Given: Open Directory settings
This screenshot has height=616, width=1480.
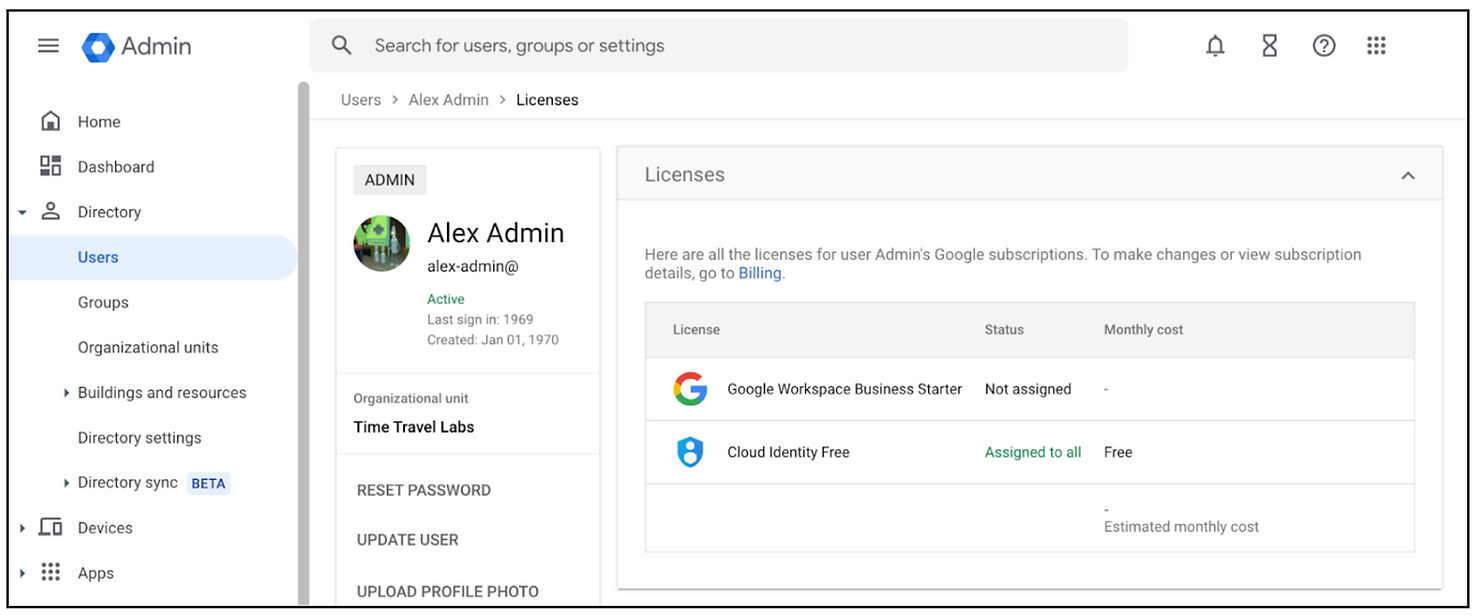Looking at the screenshot, I should pos(140,437).
